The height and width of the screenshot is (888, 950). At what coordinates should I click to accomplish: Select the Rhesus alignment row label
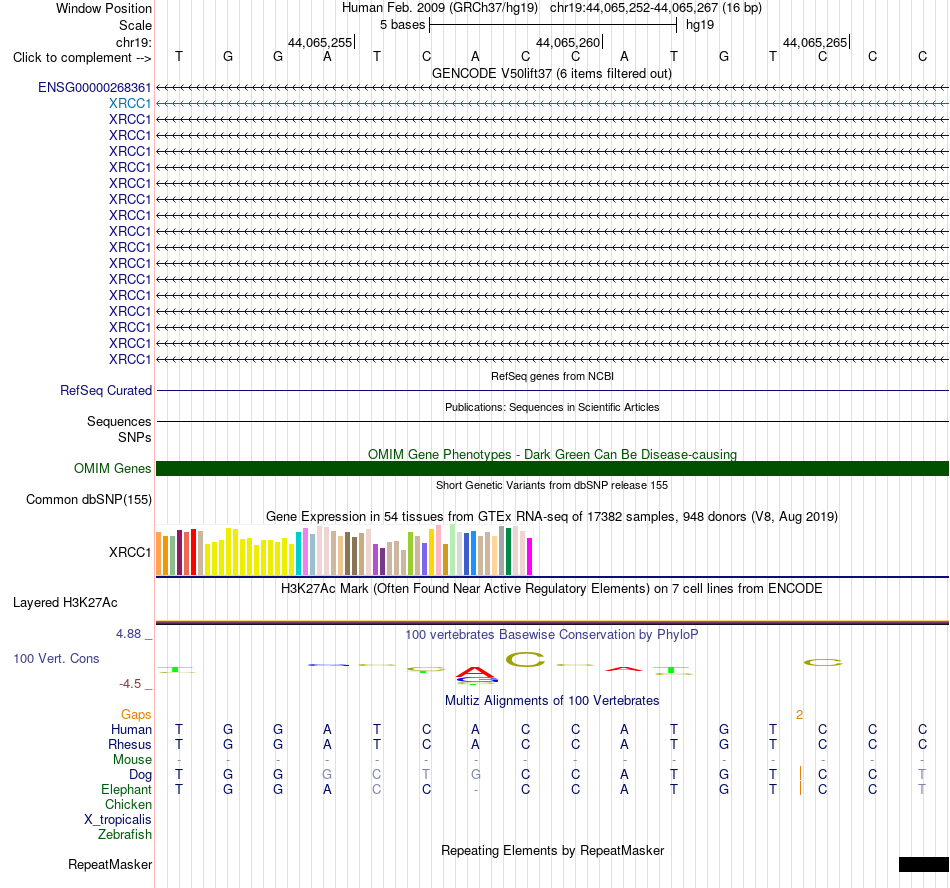tap(130, 744)
